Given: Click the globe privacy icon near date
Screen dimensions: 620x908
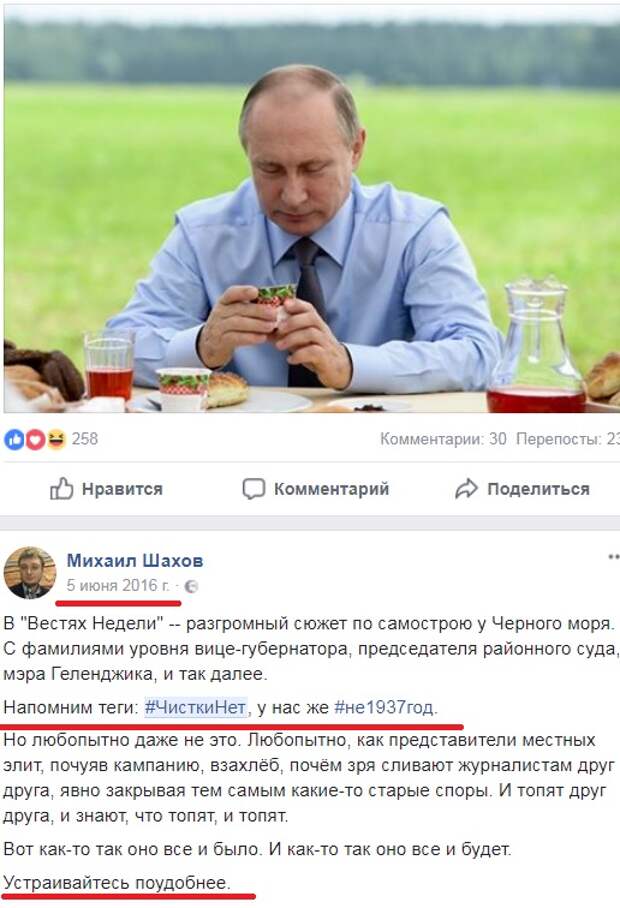Looking at the screenshot, I should (191, 587).
